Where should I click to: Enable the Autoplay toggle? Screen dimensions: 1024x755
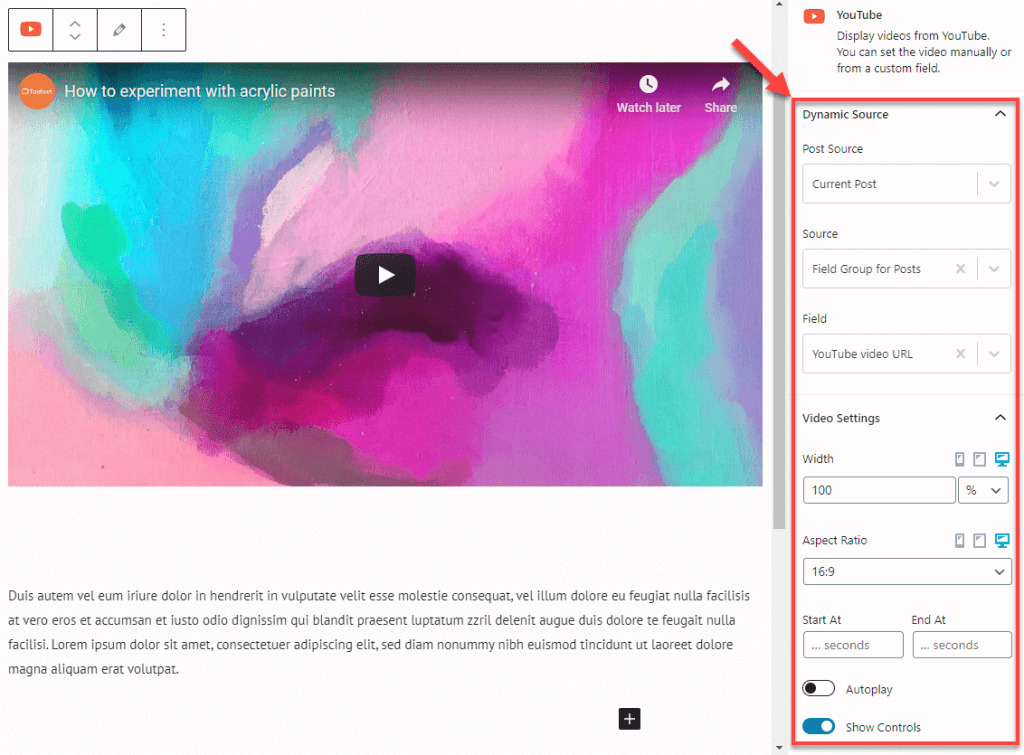point(818,689)
